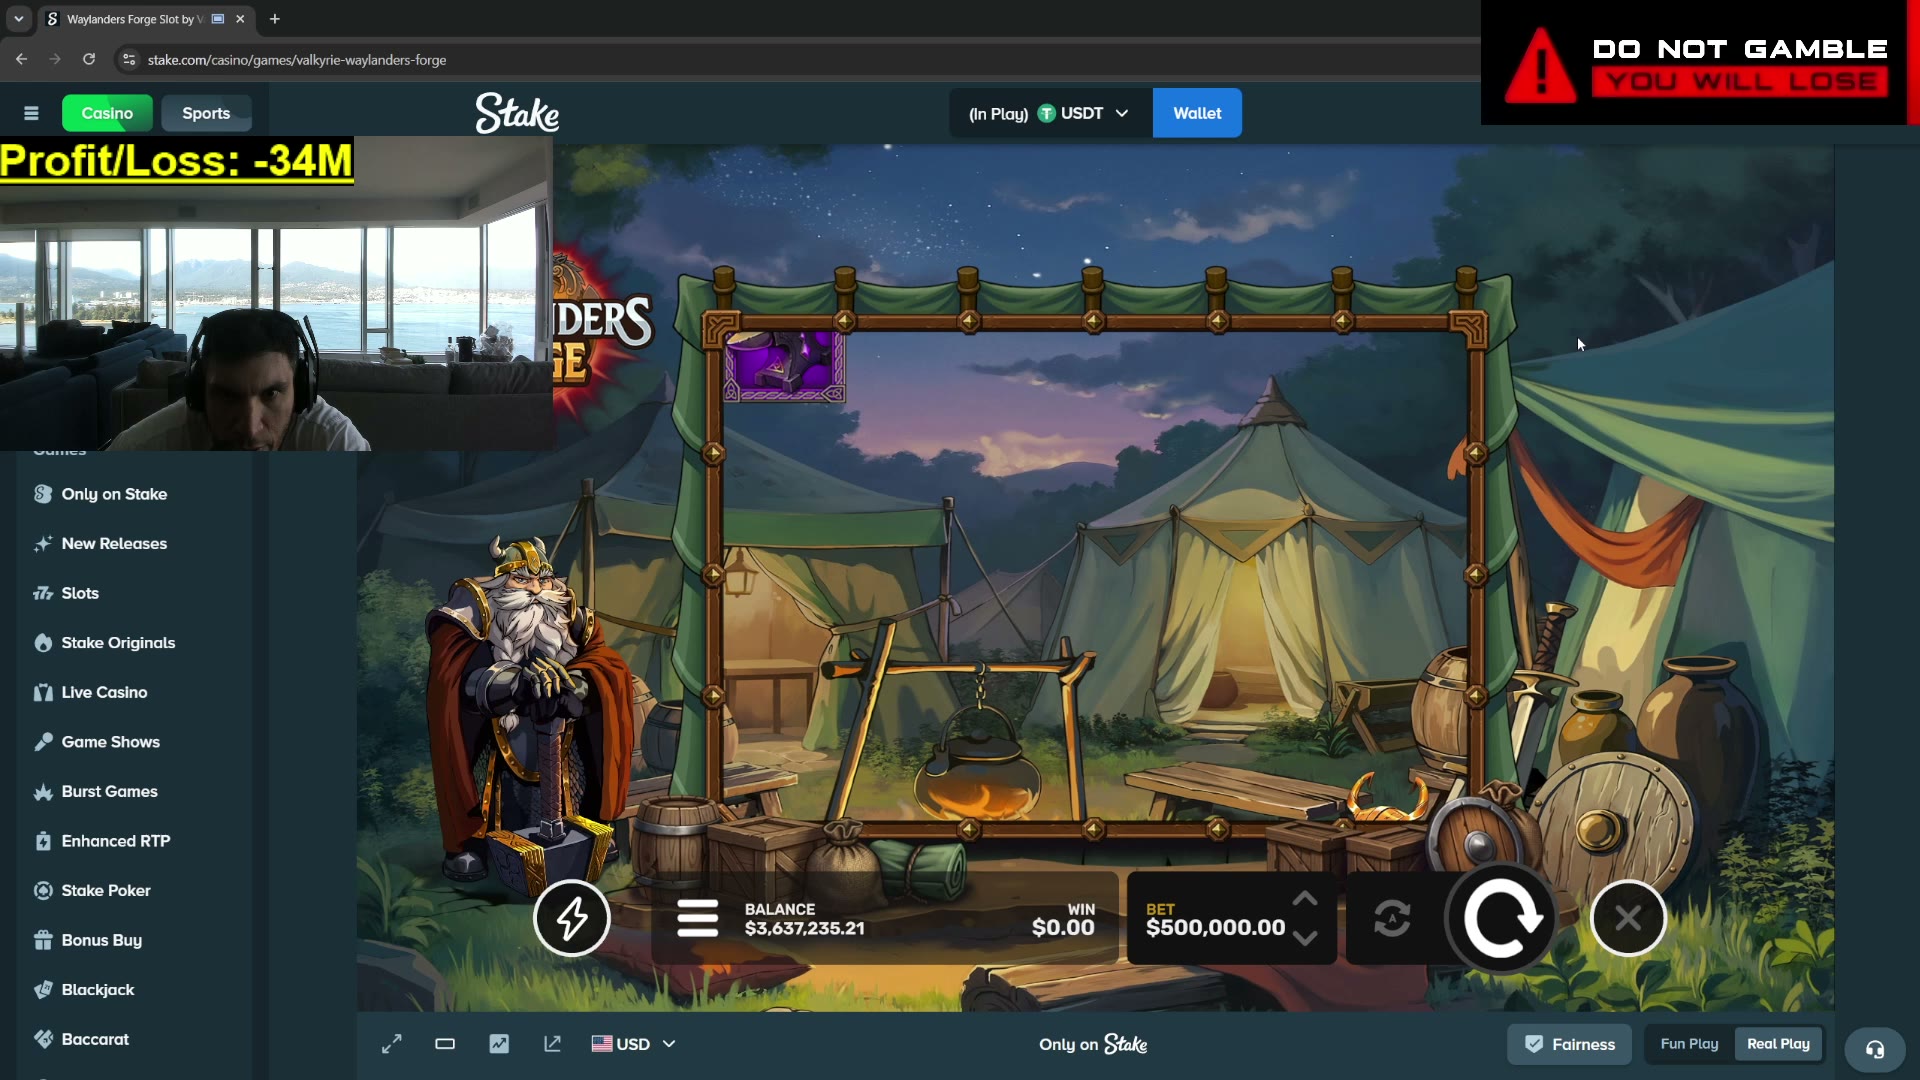Screen dimensions: 1920x1080
Task: Switch to the Sports tab
Action: pos(206,113)
